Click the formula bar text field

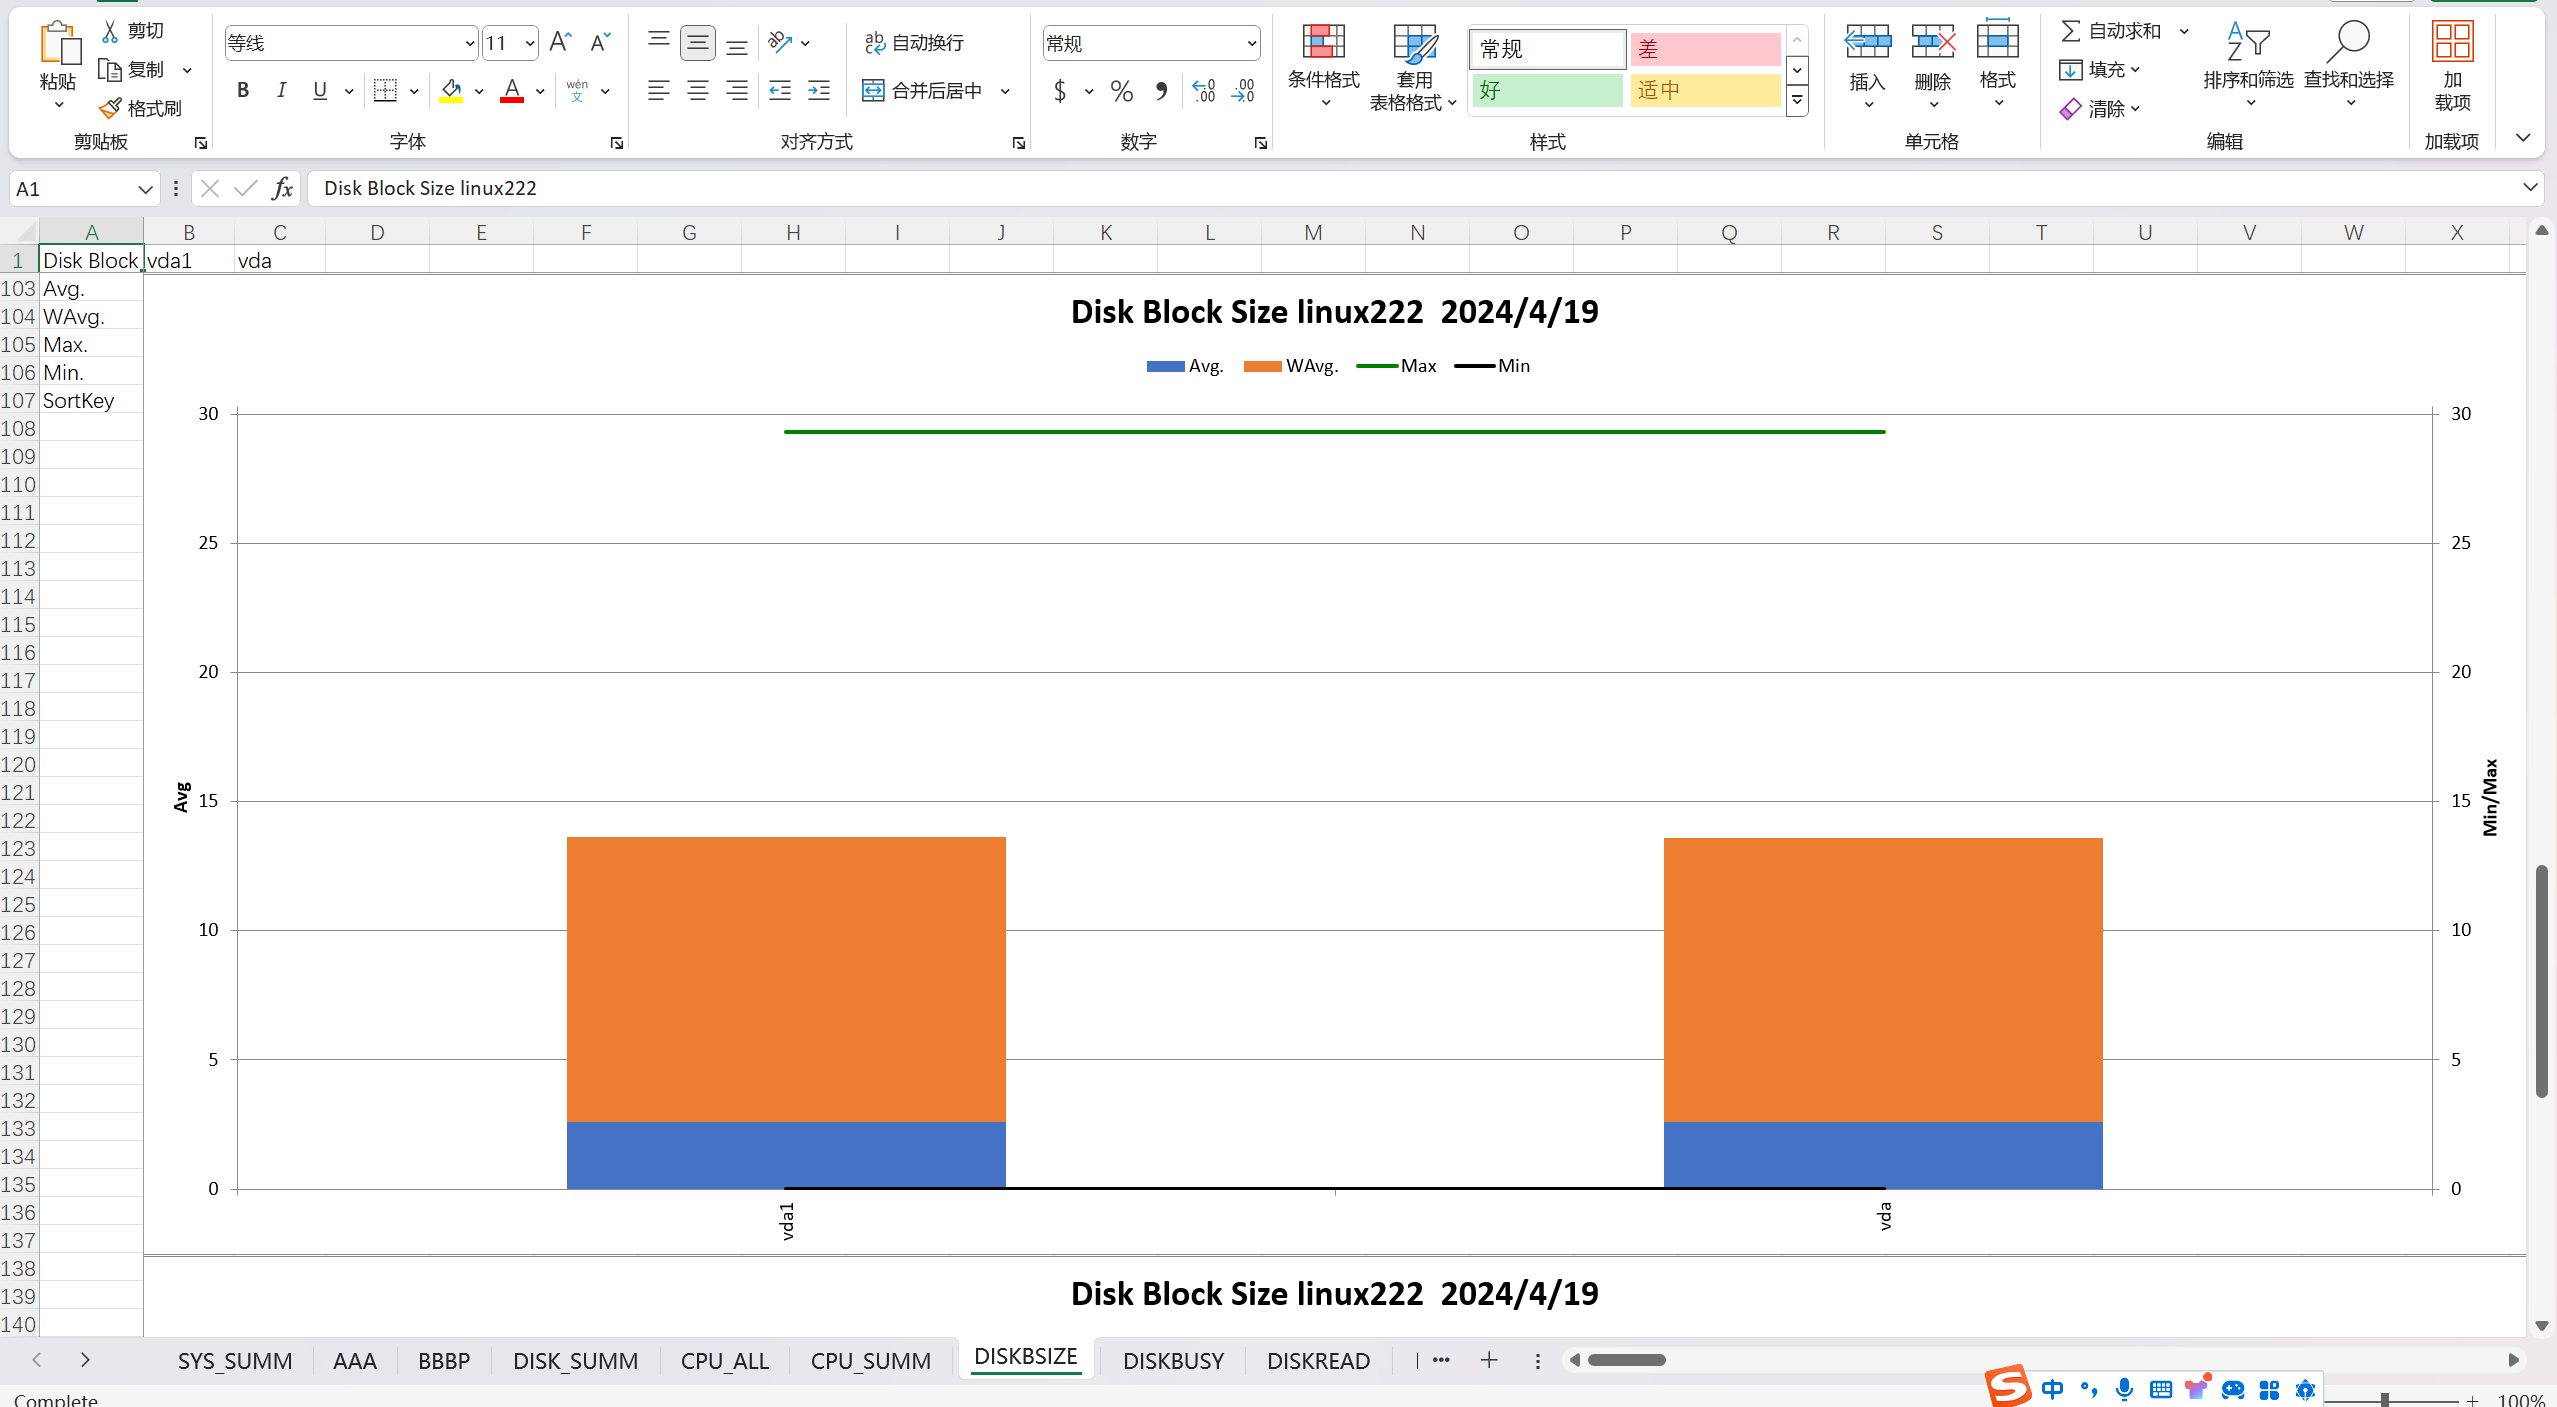click(1400, 188)
